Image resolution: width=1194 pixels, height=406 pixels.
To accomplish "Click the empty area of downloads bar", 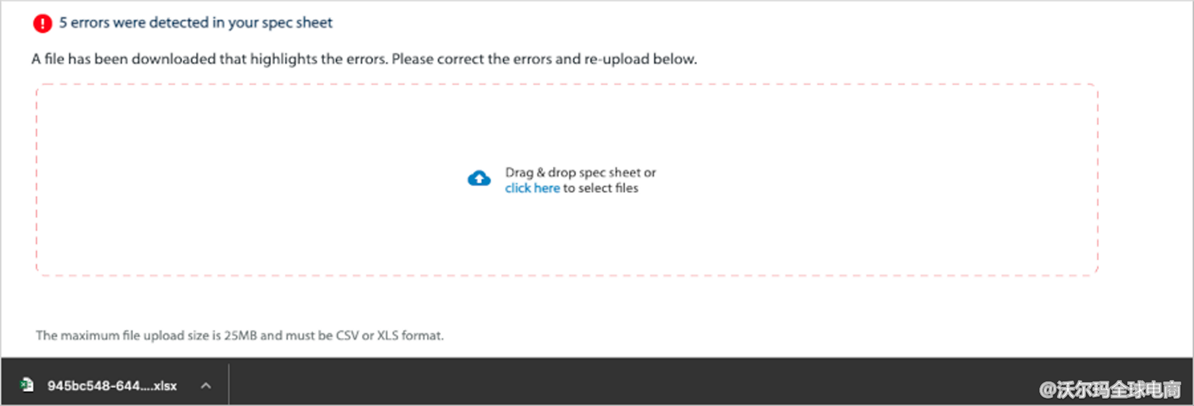I will click(600, 385).
